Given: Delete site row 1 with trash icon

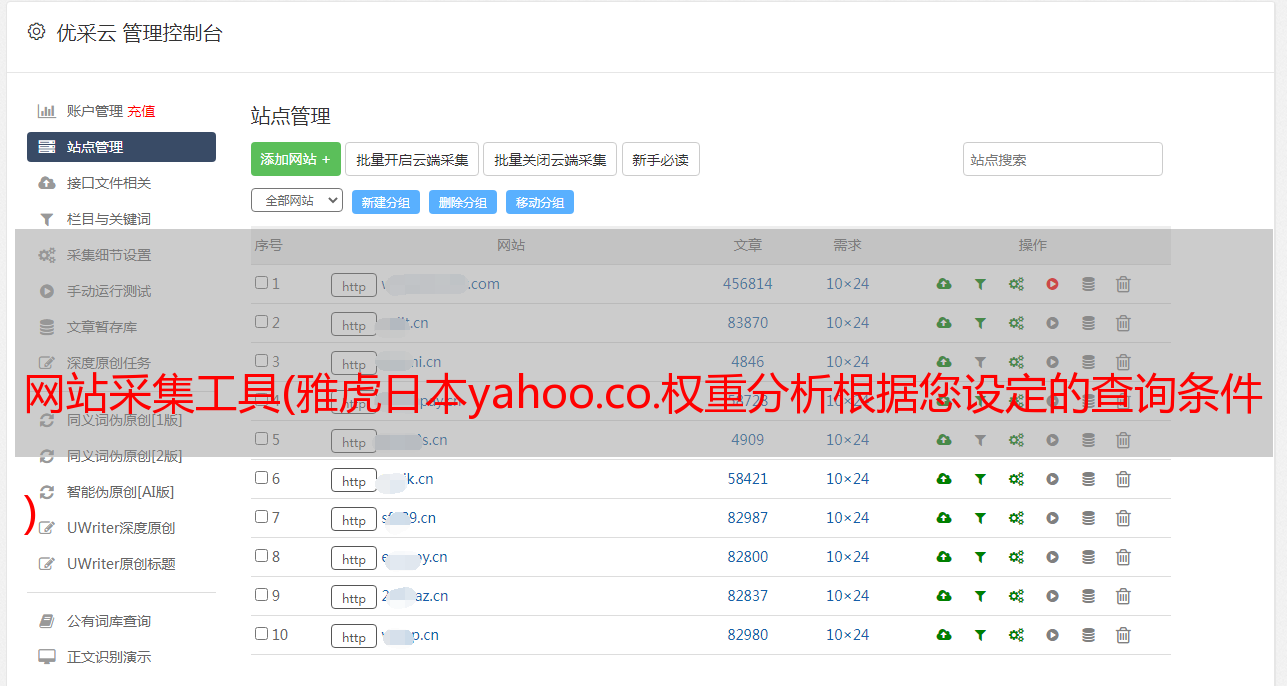Looking at the screenshot, I should 1123,284.
